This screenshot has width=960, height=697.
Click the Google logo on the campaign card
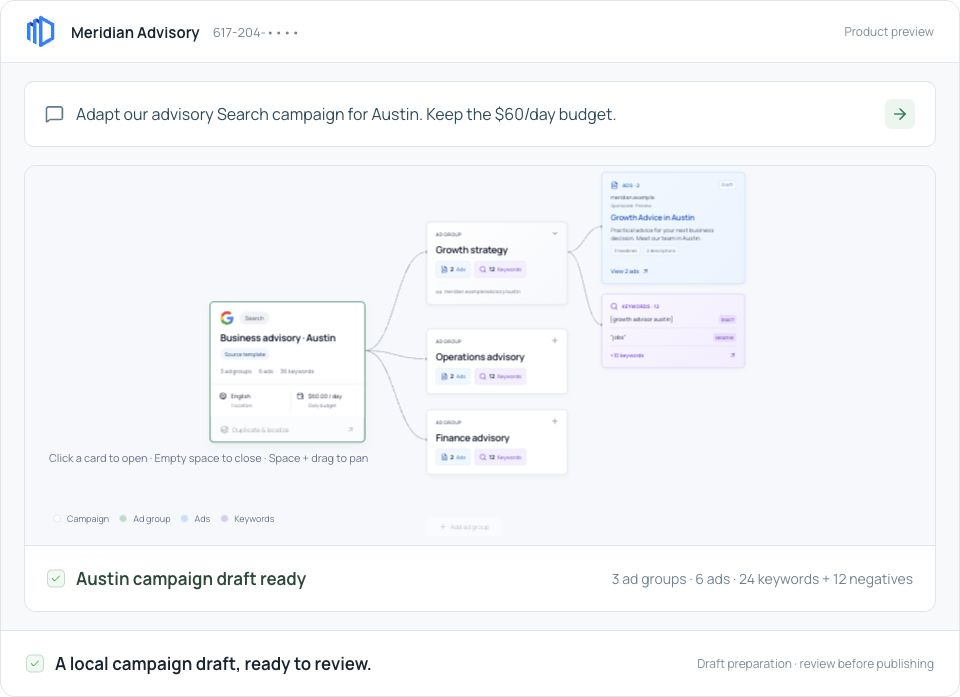click(x=227, y=318)
